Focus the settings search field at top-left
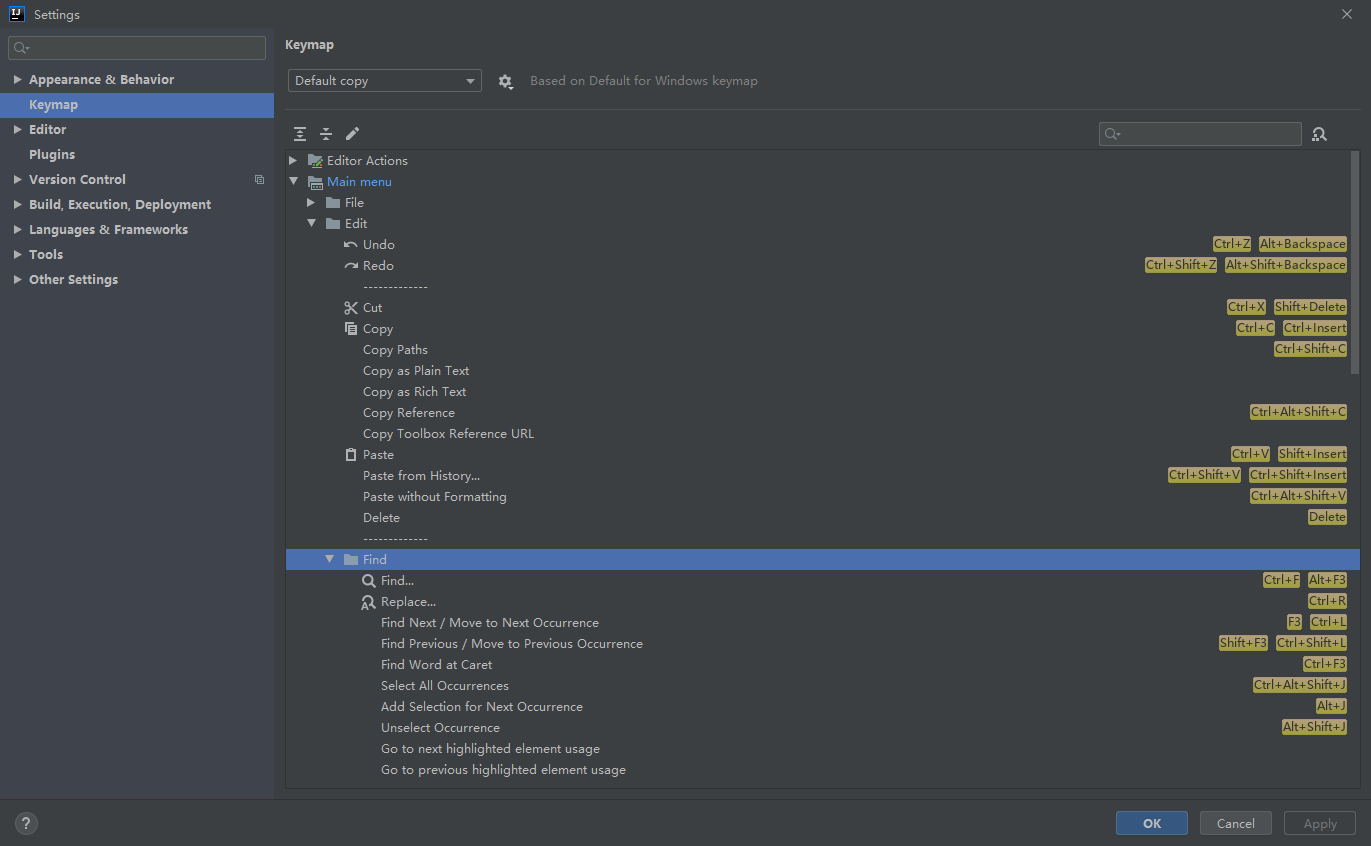Viewport: 1371px width, 846px height. click(x=137, y=48)
